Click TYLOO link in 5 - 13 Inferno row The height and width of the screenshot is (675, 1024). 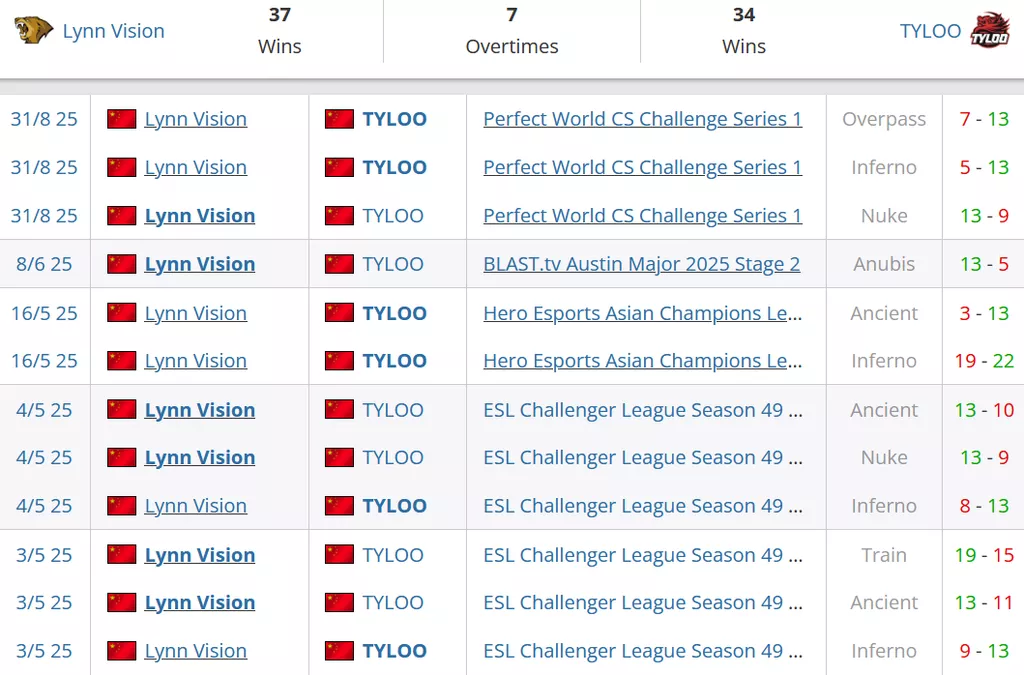394,167
